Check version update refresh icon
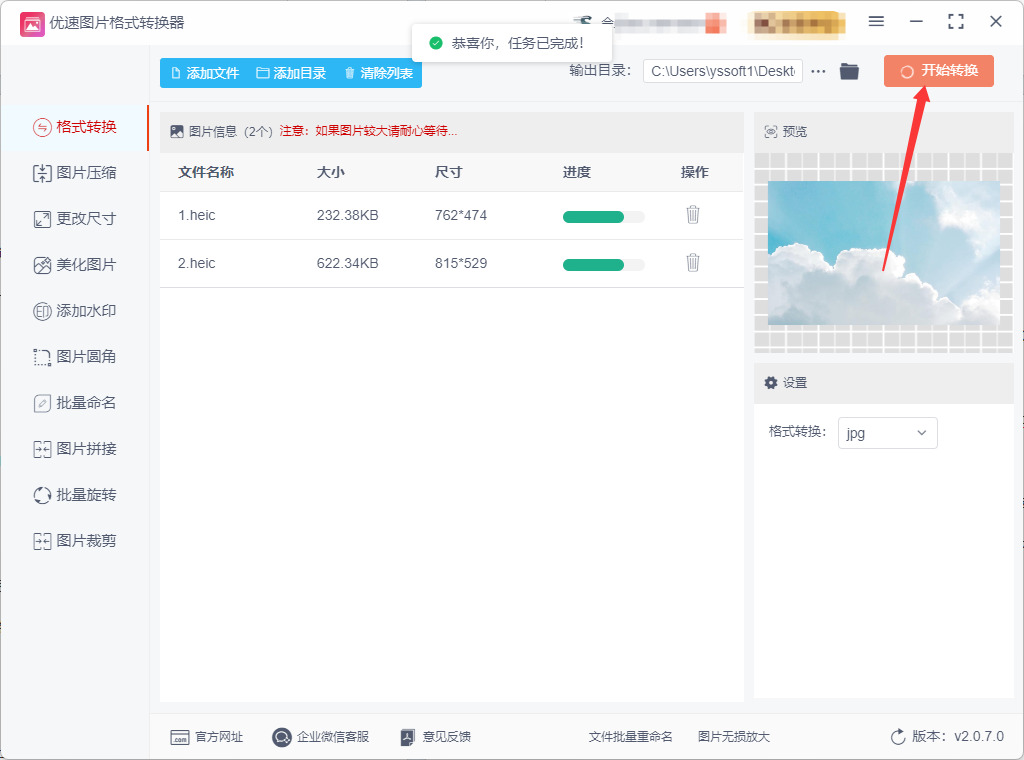Screen dimensions: 1024x760 (898, 736)
